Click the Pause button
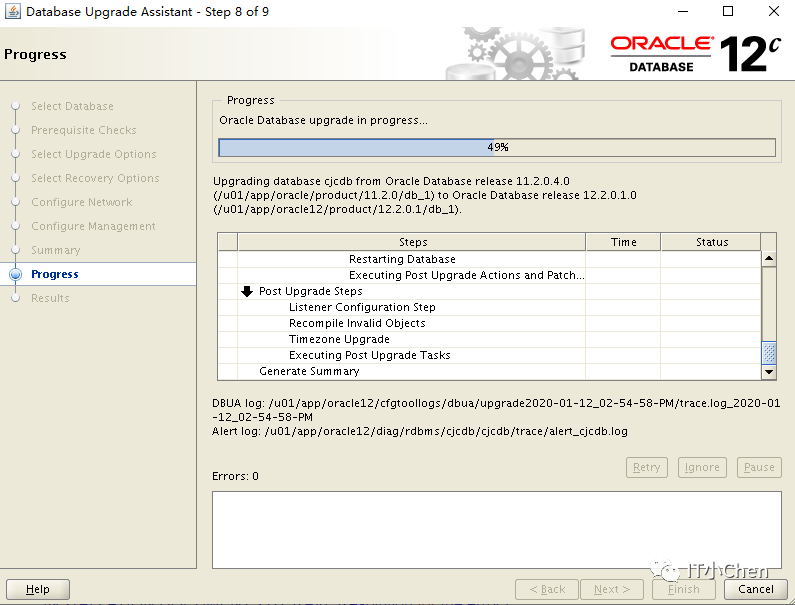The height and width of the screenshot is (605, 795). [759, 467]
